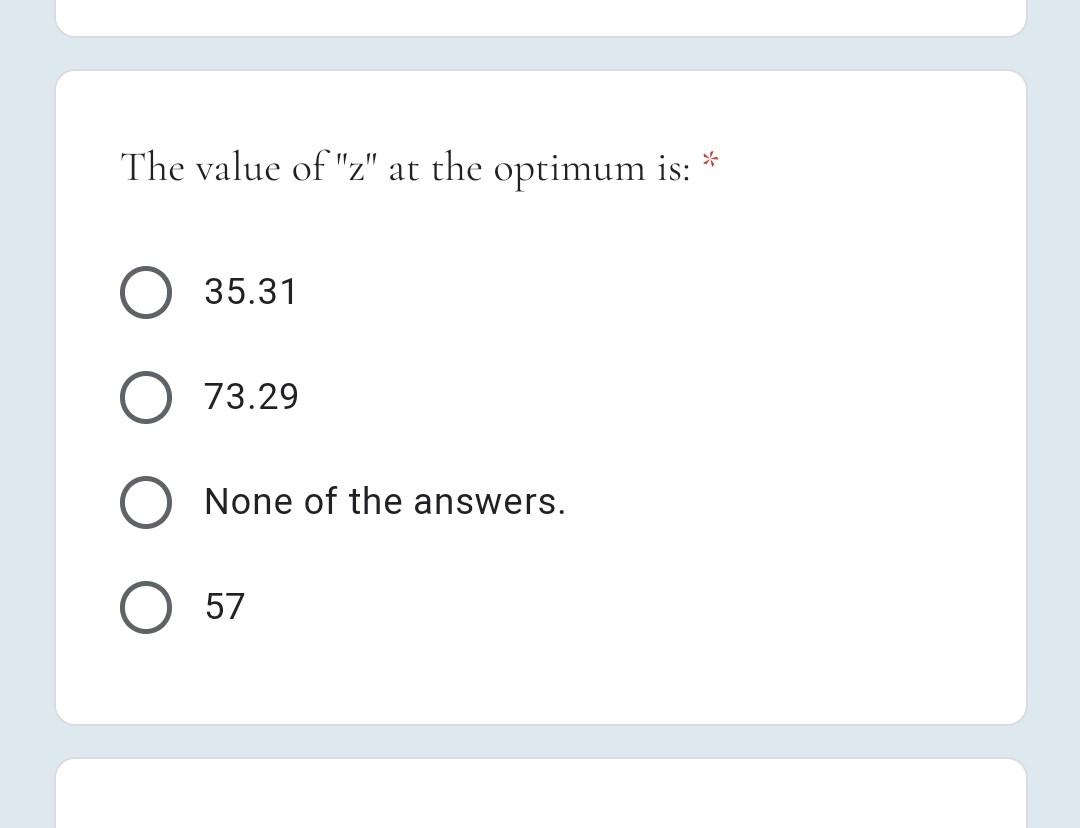Click the quoted 'z' in the question title
This screenshot has height=828, width=1080.
click(x=358, y=168)
